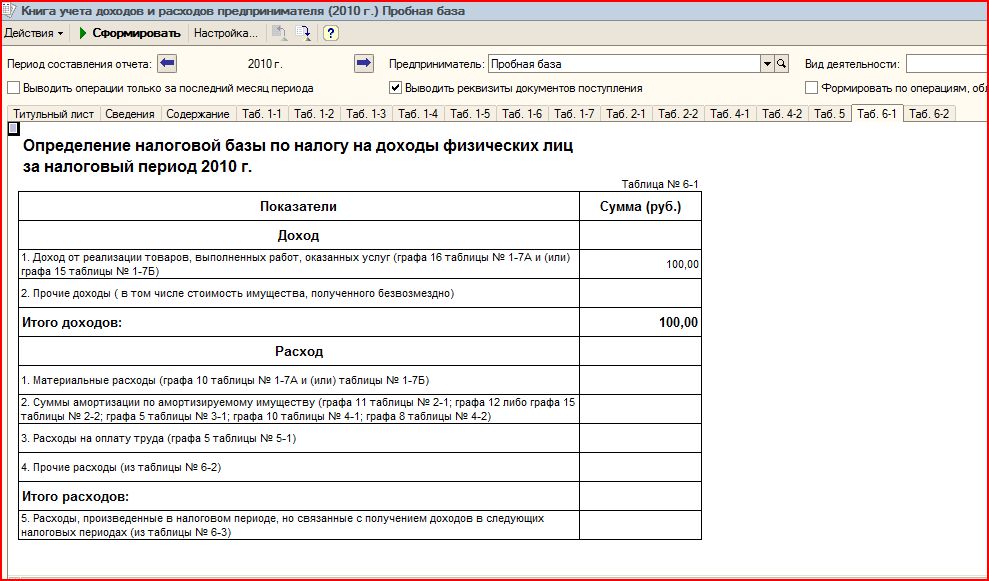This screenshot has width=989, height=581.
Task: Click the previous period left arrow
Action: coord(167,64)
